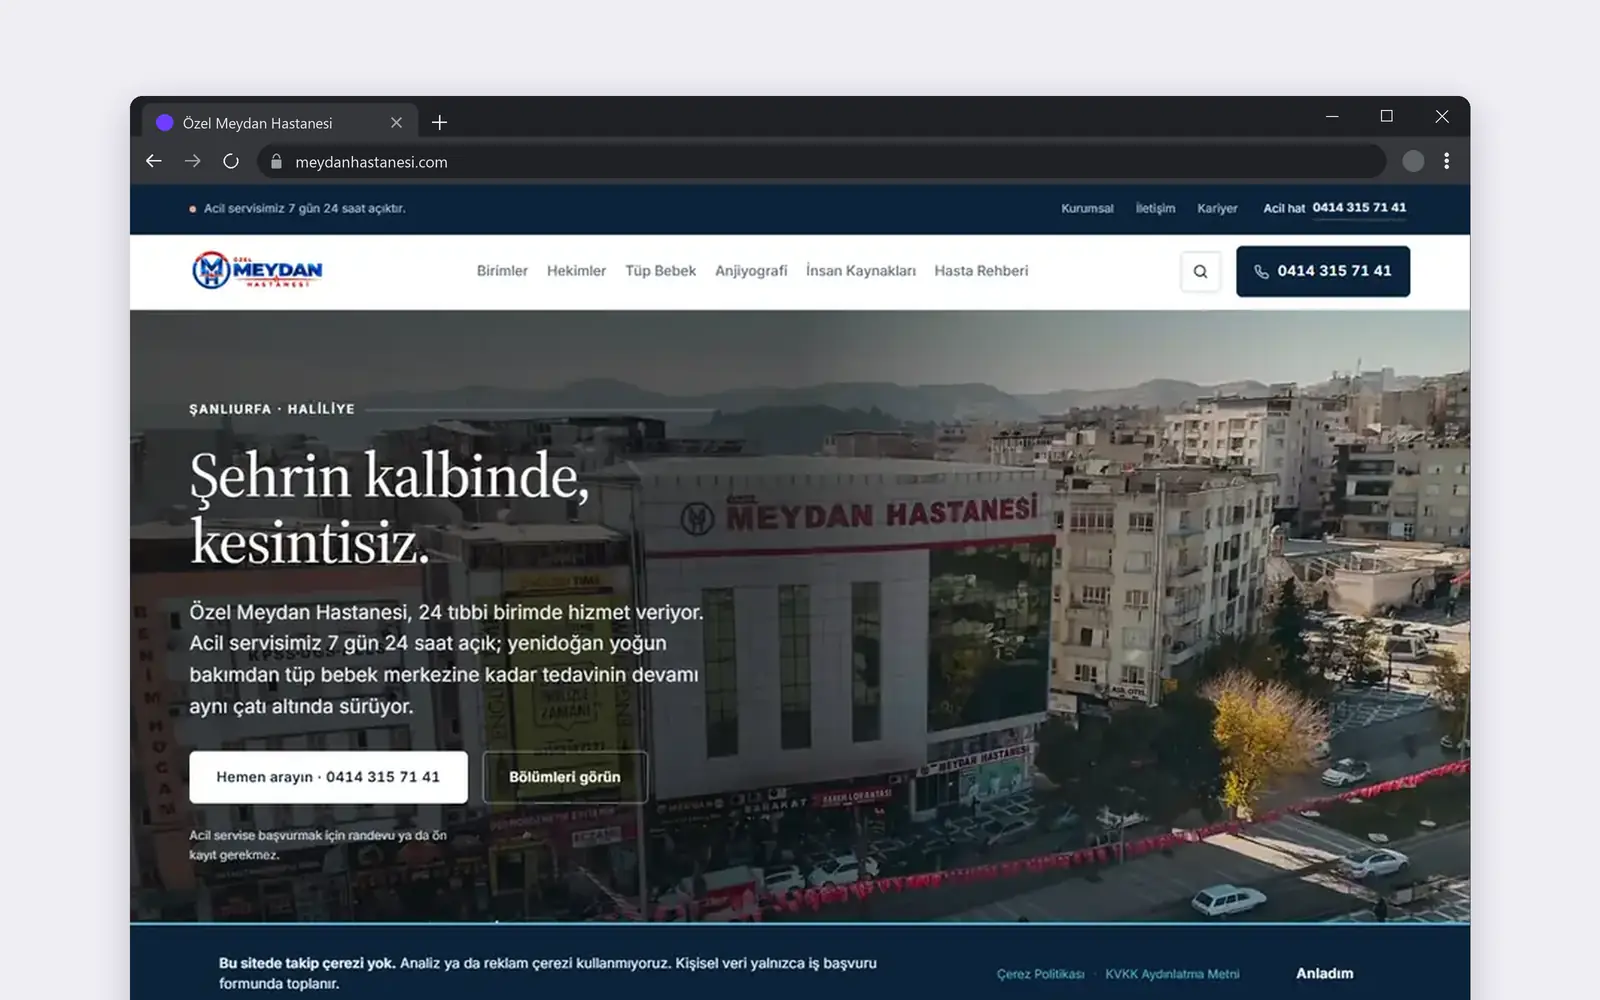This screenshot has width=1600, height=1000.
Task: Open the Çerez Politikası link
Action: 1040,974
